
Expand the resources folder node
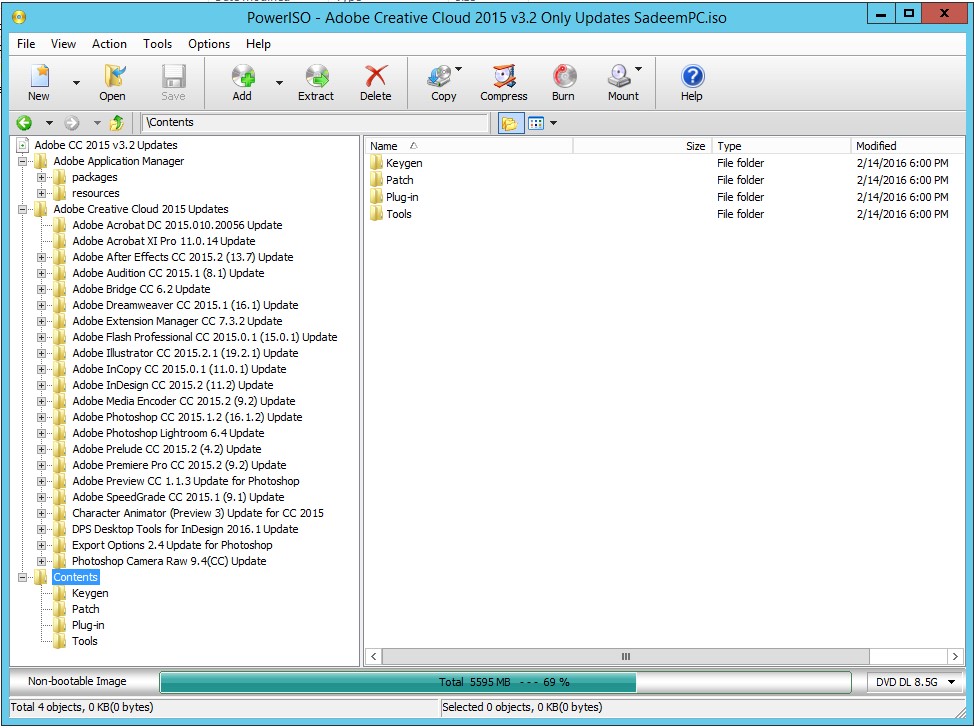(x=41, y=193)
